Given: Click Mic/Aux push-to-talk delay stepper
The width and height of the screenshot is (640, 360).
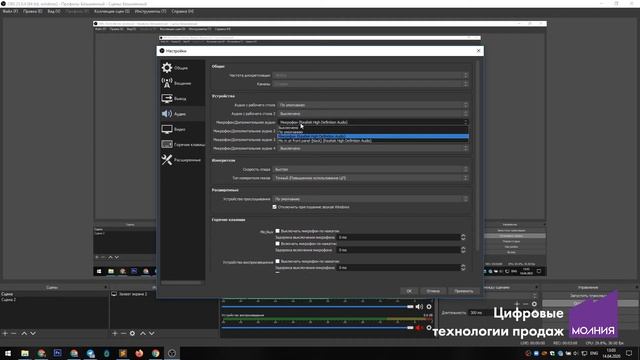Looking at the screenshot, I should click(463, 250).
